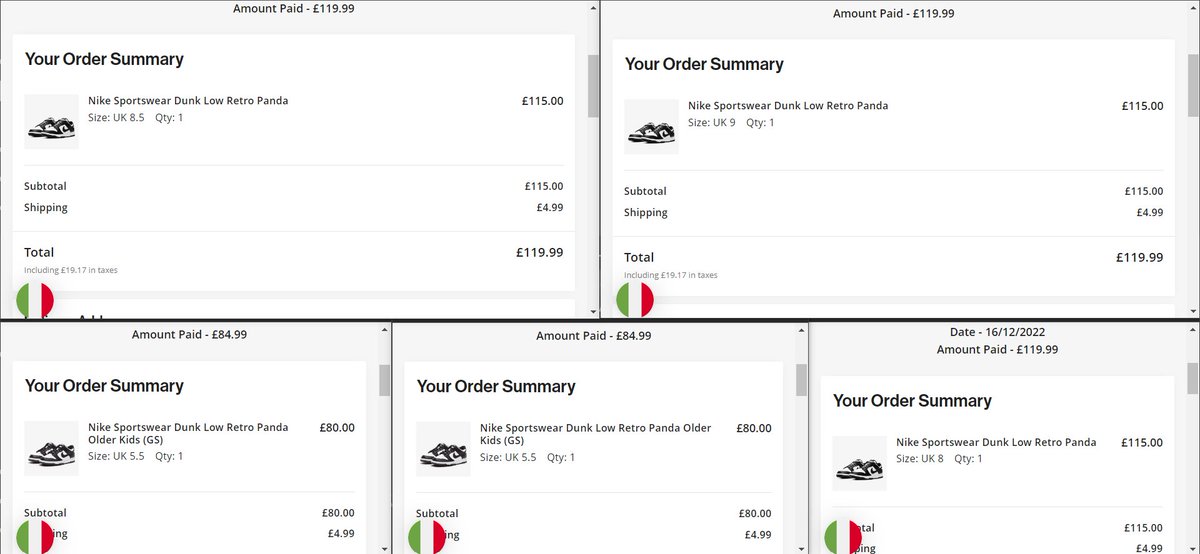Click the Italian flag icon in the UK 8.5 order panel

[x=35, y=300]
